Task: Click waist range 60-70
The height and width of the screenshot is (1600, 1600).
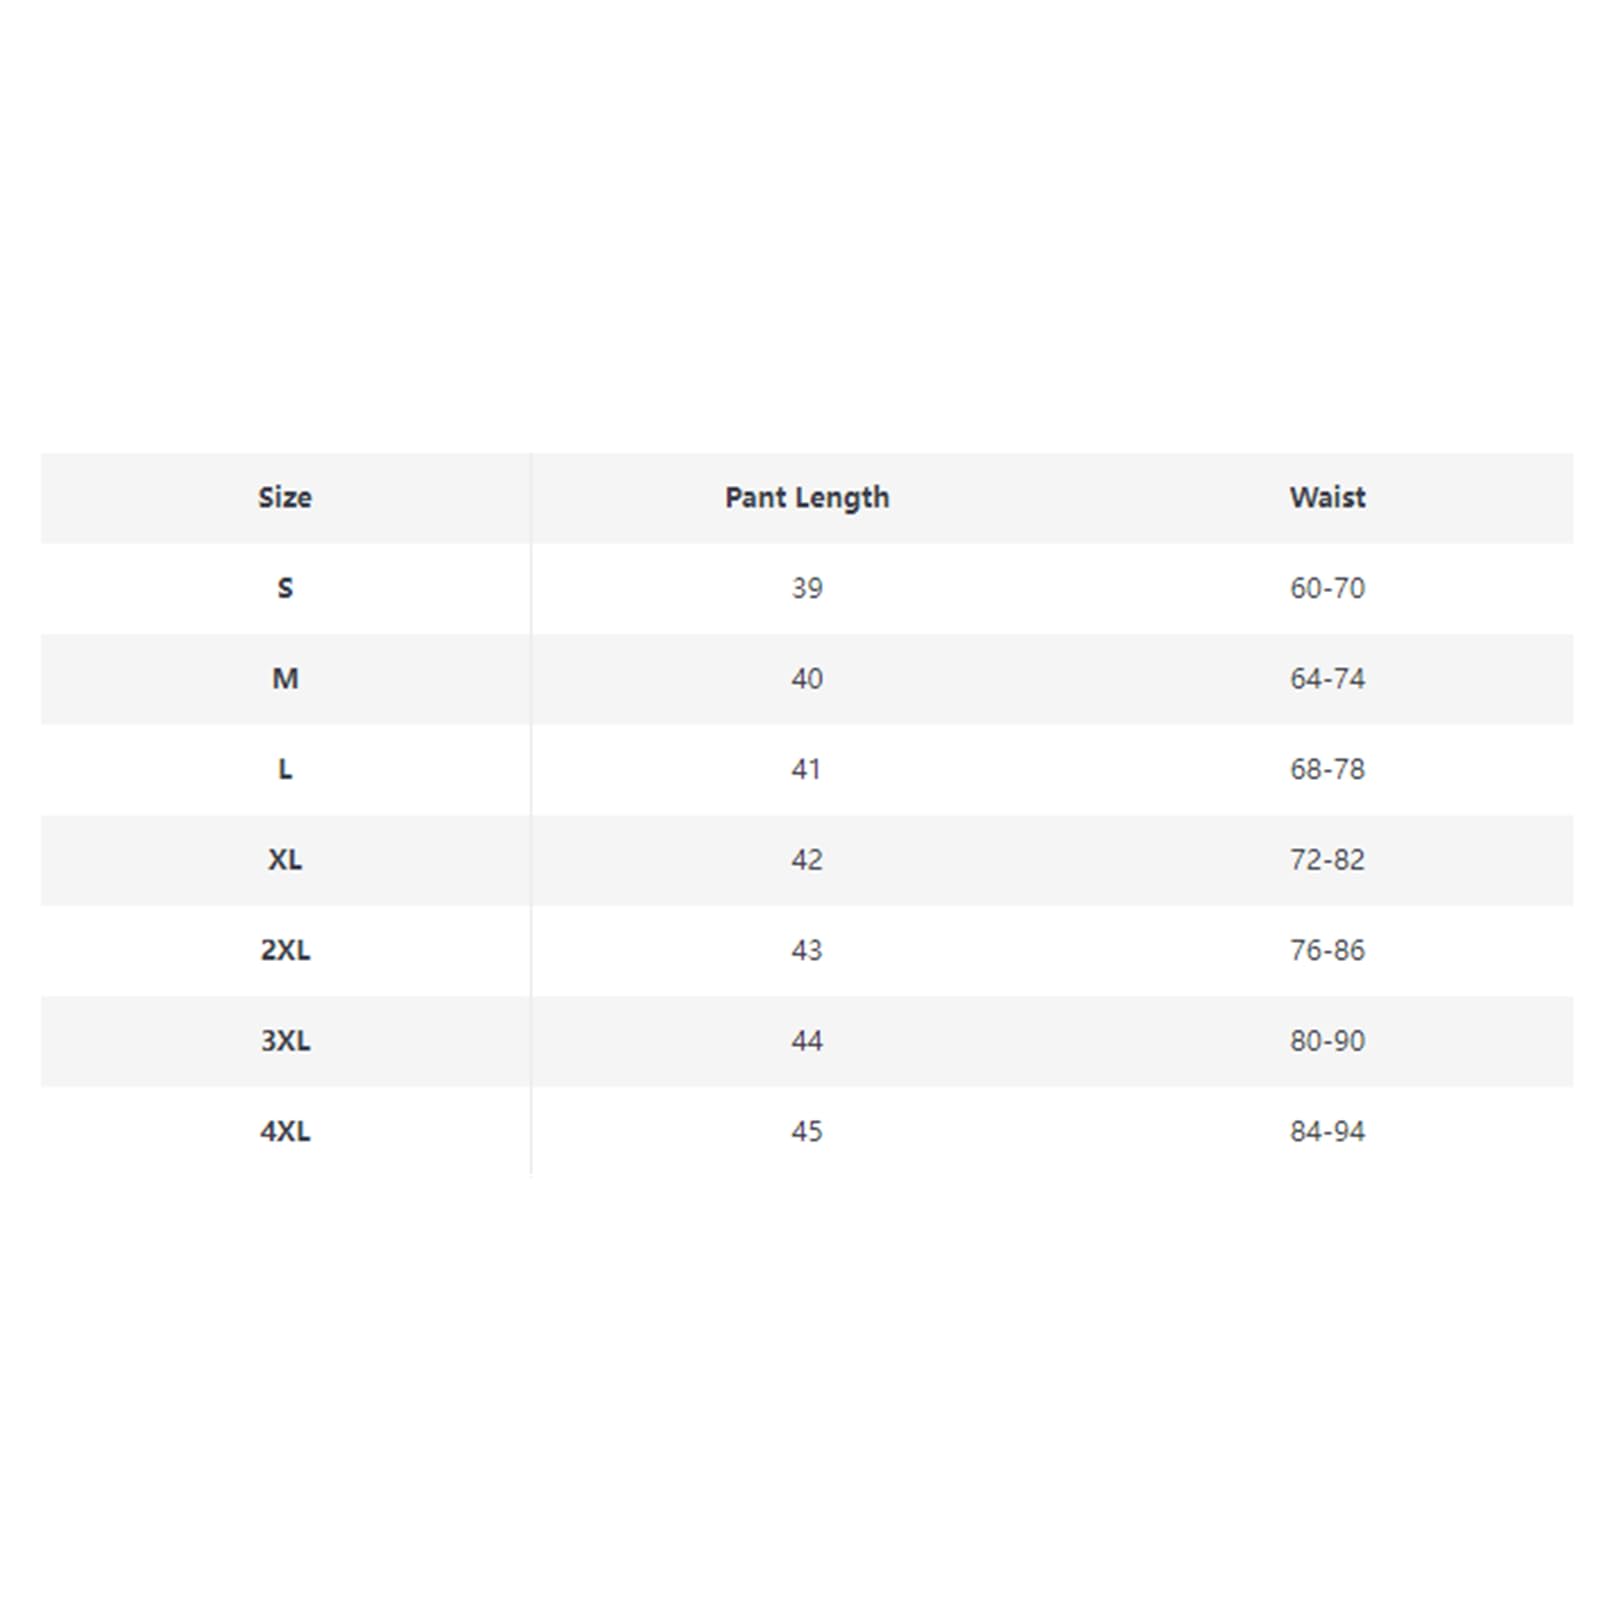Action: (x=1327, y=588)
